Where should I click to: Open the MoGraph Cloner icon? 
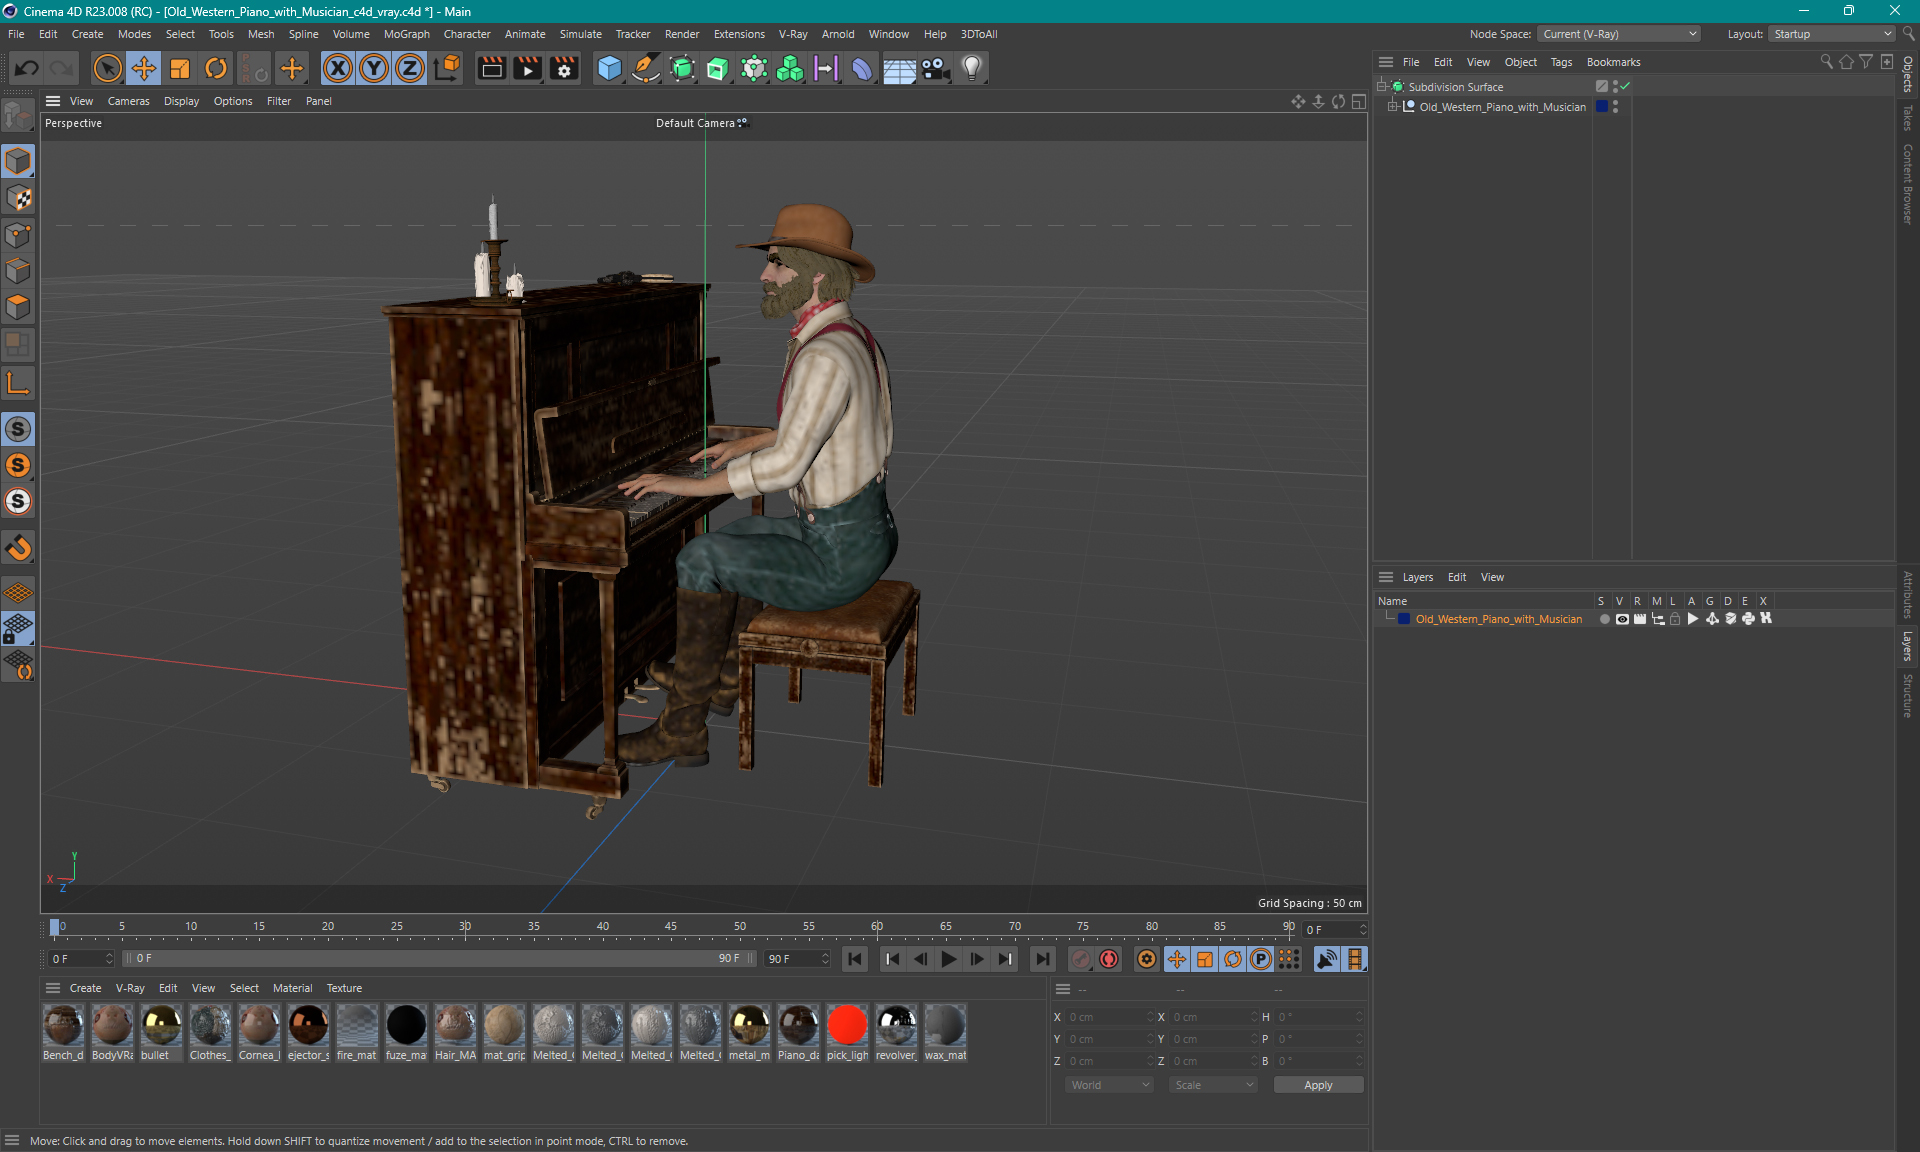(790, 68)
